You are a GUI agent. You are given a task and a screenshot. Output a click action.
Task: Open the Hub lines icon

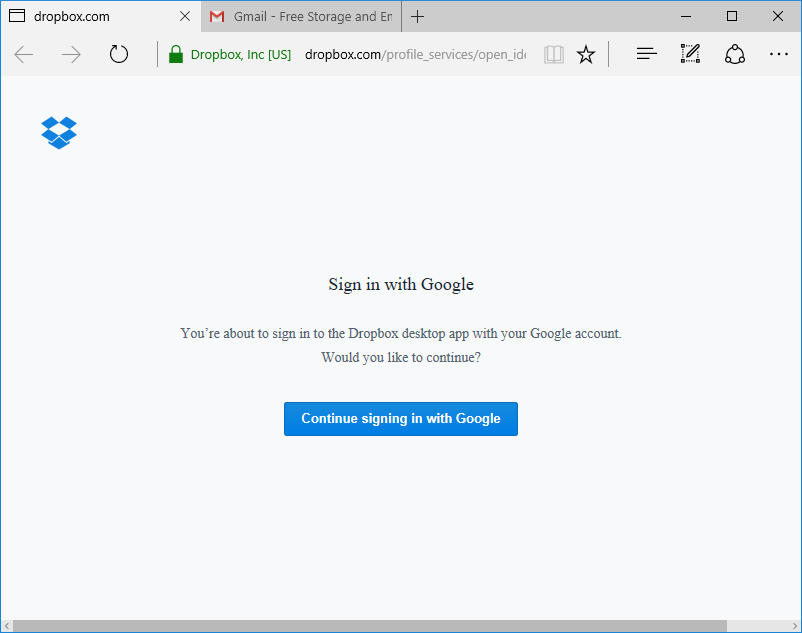coord(647,54)
